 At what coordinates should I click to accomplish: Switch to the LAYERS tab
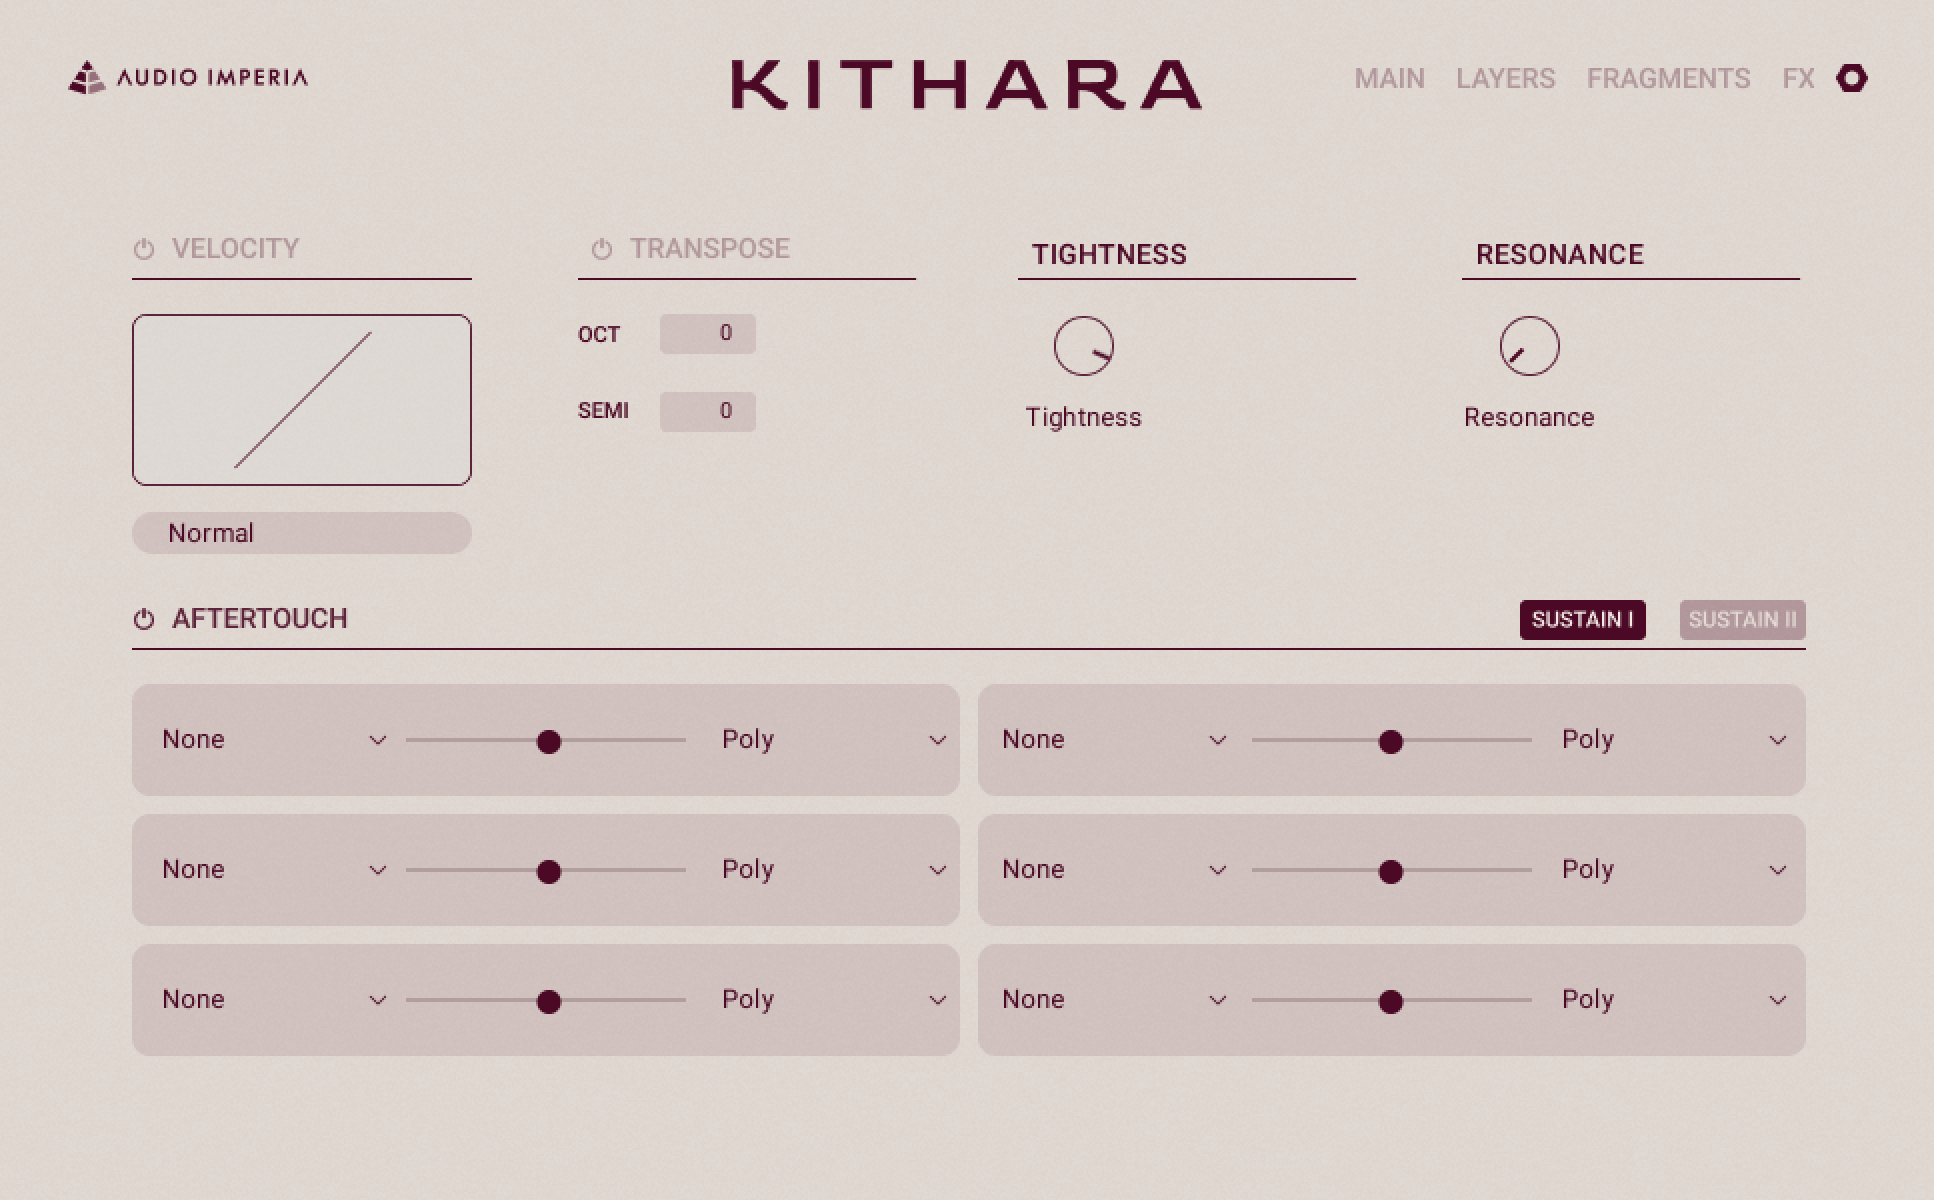click(x=1505, y=79)
